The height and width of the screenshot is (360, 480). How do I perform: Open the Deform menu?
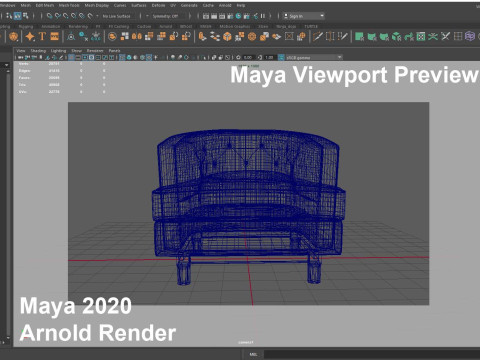click(158, 5)
